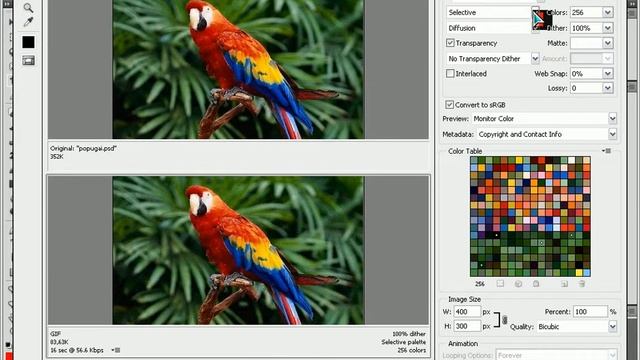This screenshot has width=640, height=360.
Task: Open the Metadata Copyright and Contact Info dropdown
Action: point(547,134)
